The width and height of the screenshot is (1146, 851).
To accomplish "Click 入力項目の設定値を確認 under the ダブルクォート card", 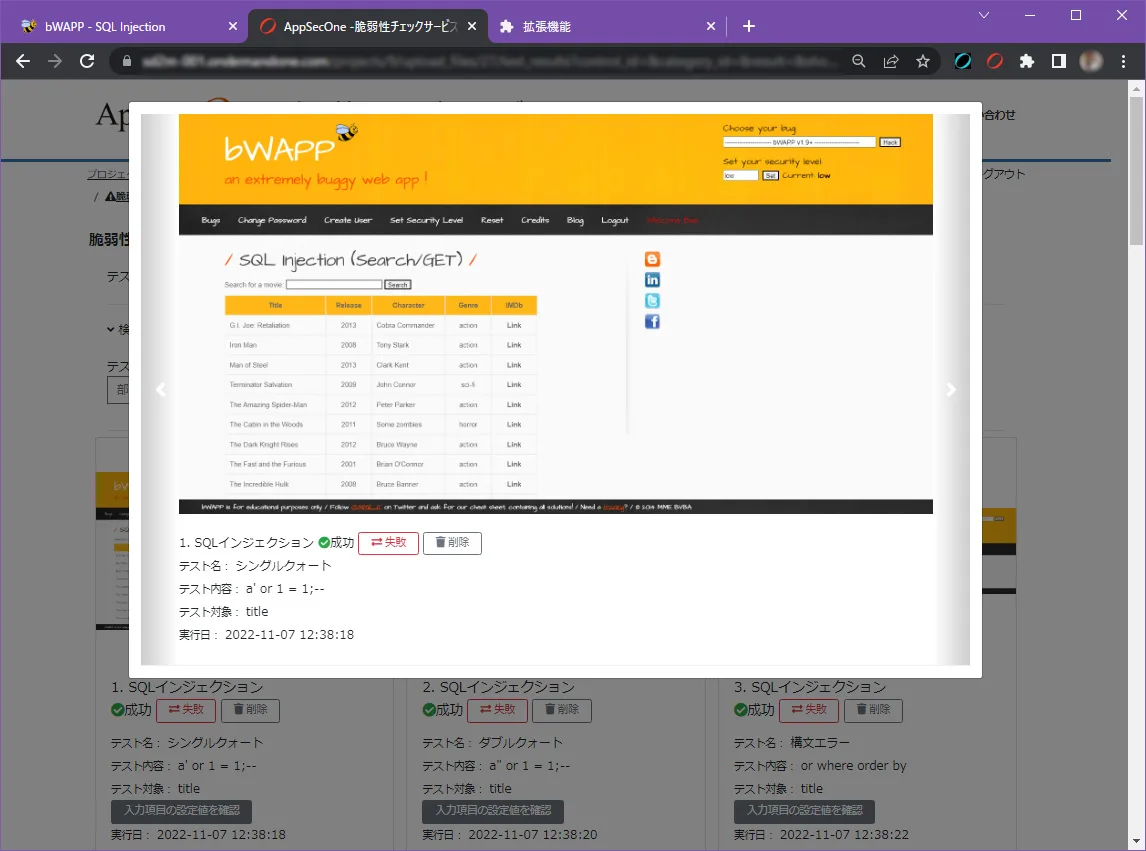I will 493,811.
